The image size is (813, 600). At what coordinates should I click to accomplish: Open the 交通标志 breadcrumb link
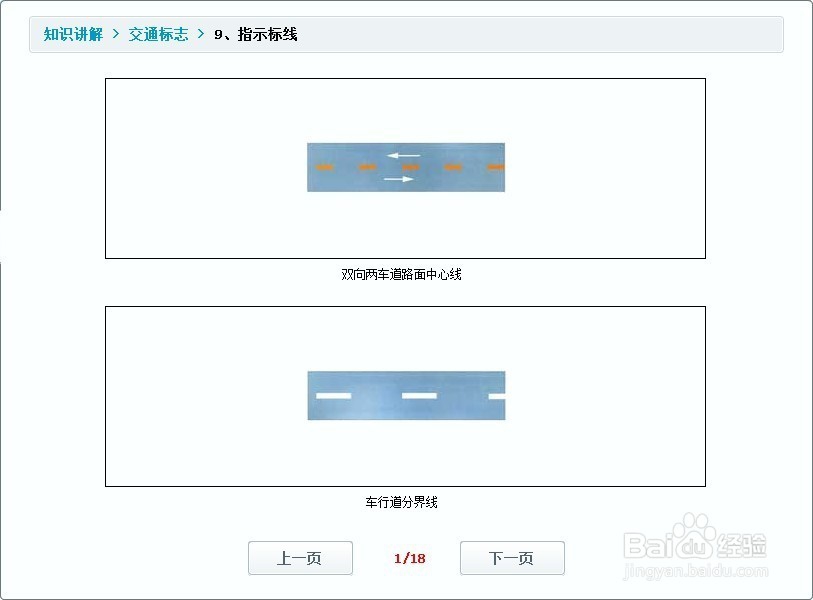pyautogui.click(x=158, y=34)
